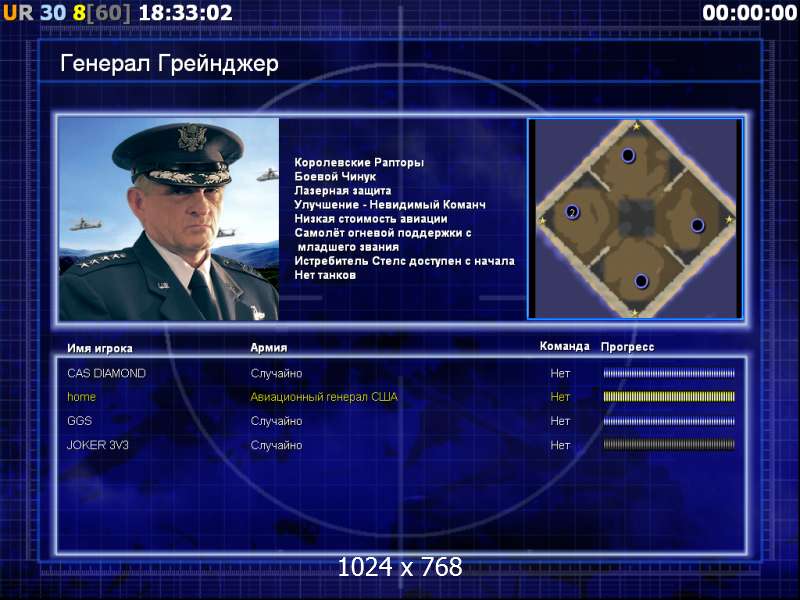Click "Случайно" army in GGS row
Screen dimensions: 800x600
pyautogui.click(x=277, y=421)
